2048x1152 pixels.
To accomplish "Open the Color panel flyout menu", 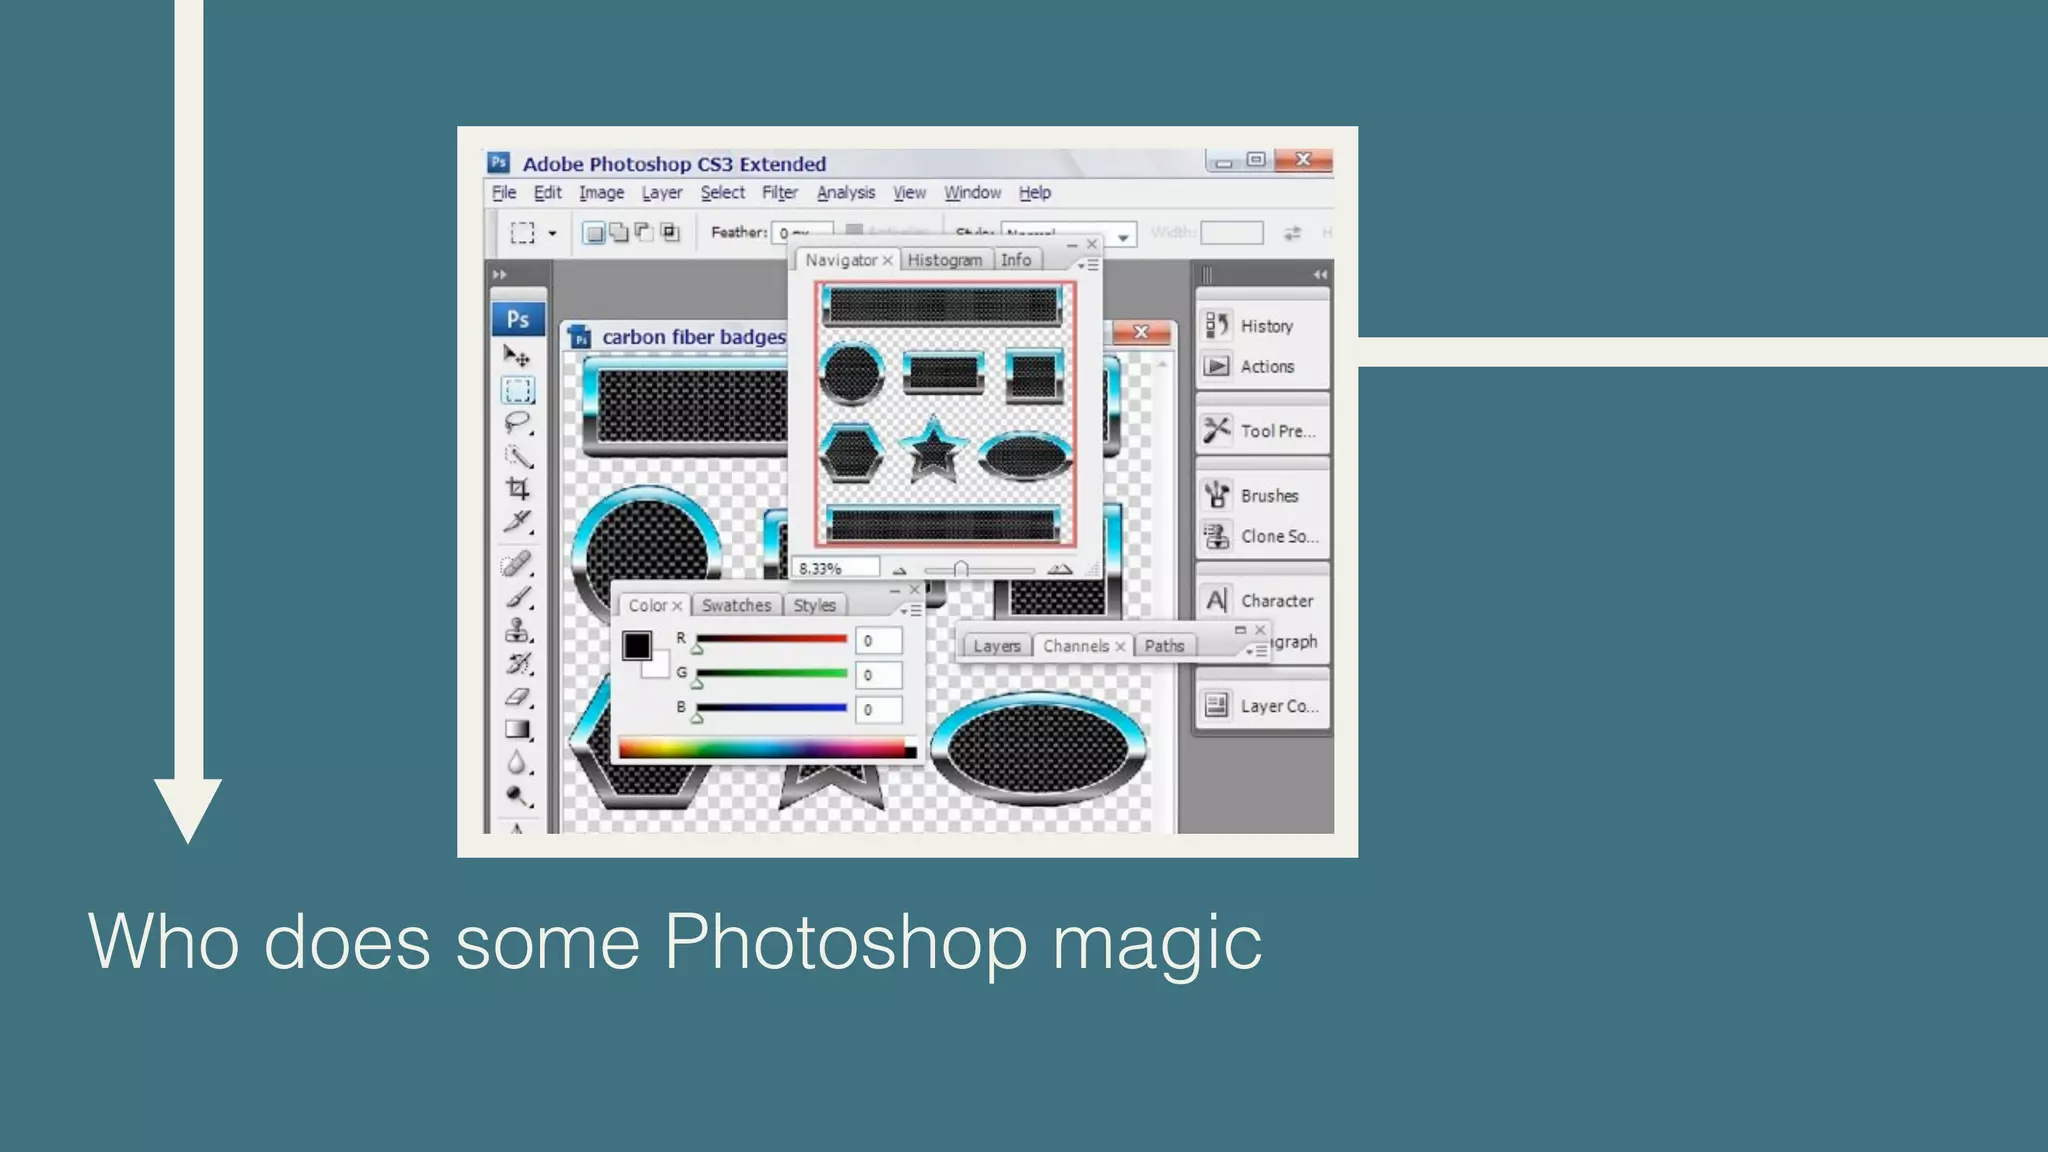I will [911, 610].
